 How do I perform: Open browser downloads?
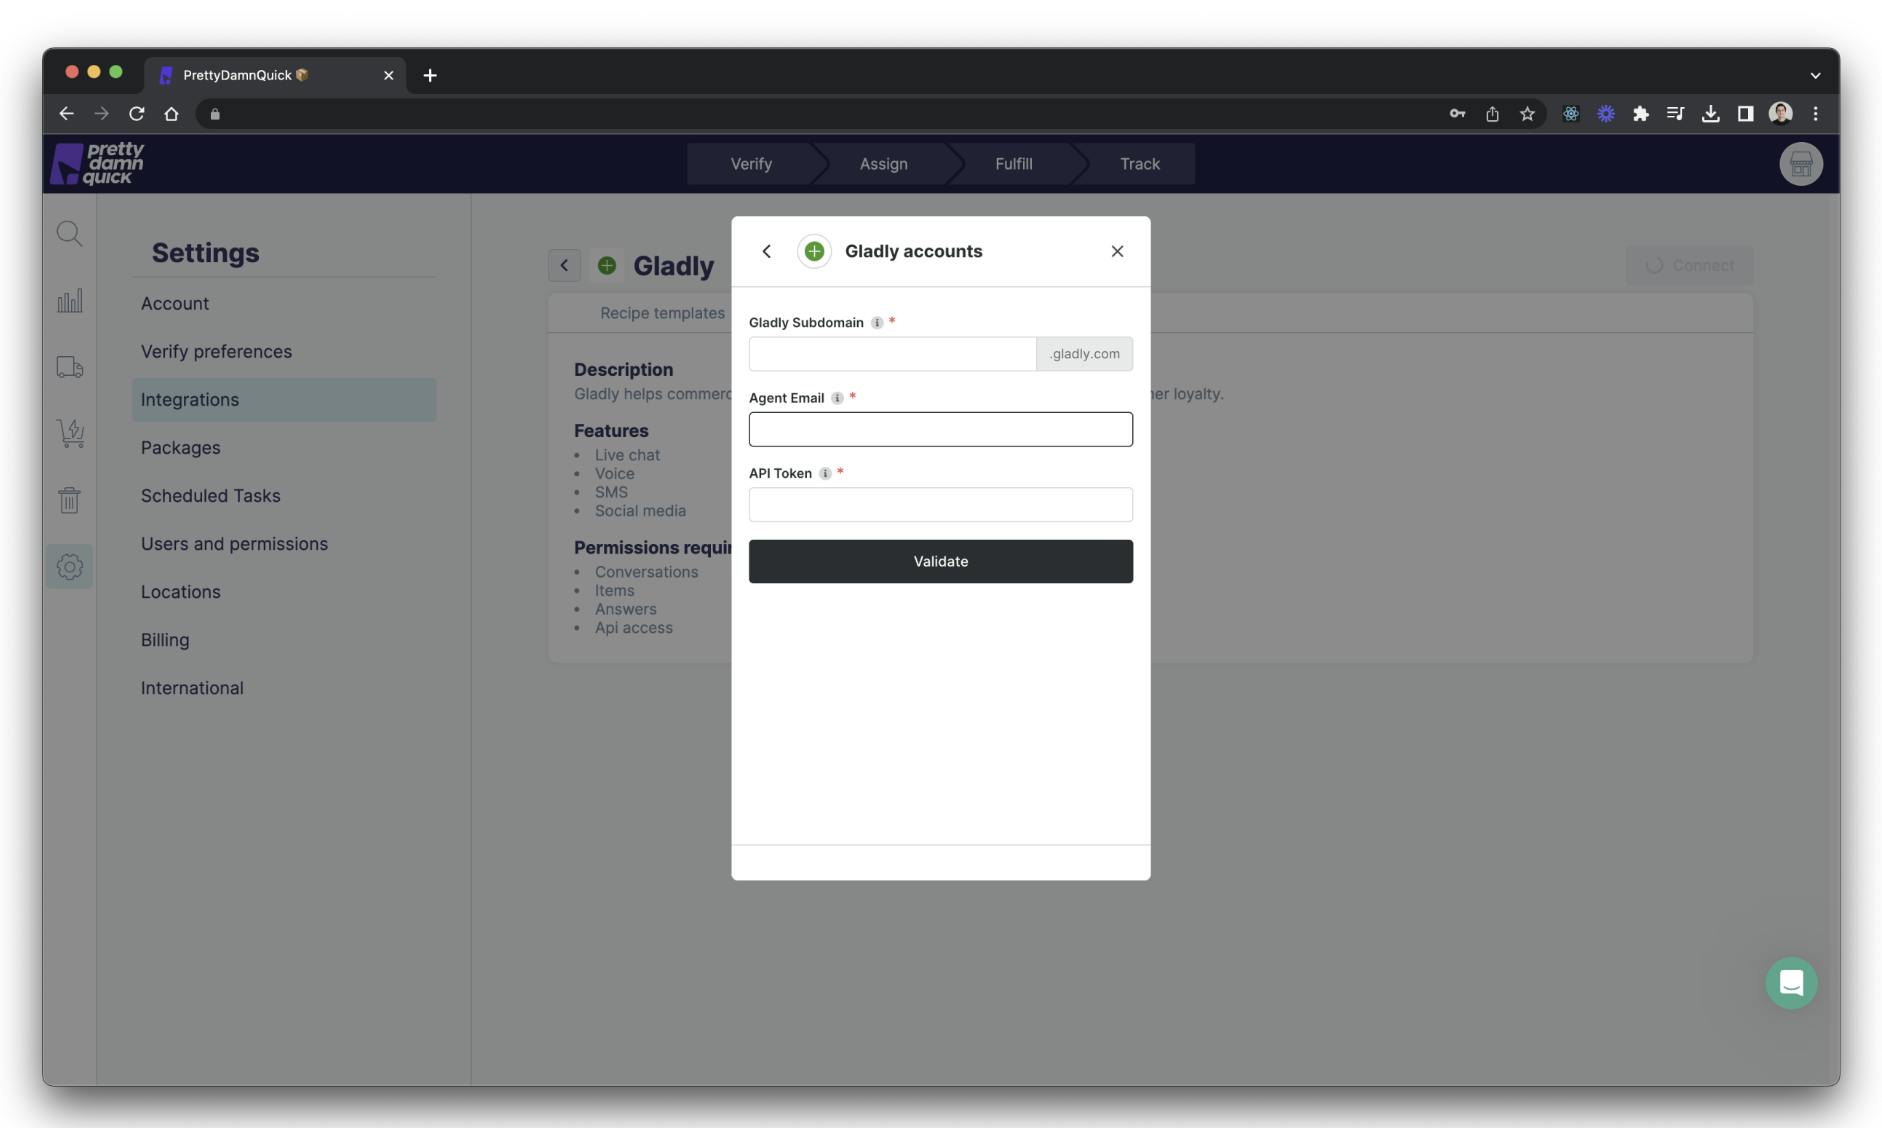tap(1710, 114)
